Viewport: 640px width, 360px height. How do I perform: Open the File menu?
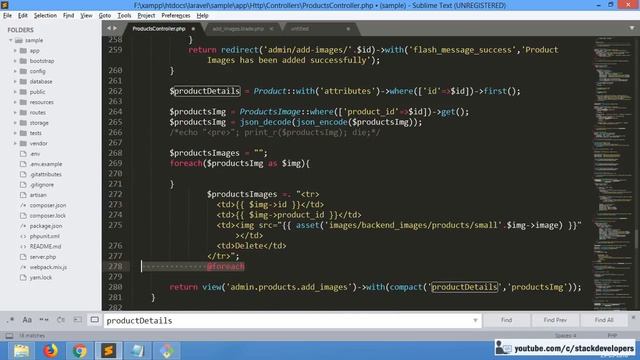coord(7,16)
